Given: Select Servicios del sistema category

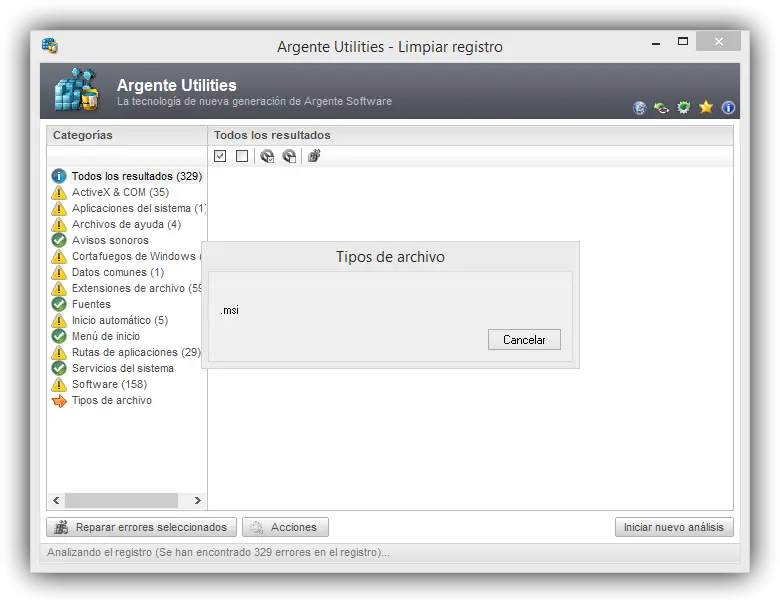Looking at the screenshot, I should tap(123, 368).
